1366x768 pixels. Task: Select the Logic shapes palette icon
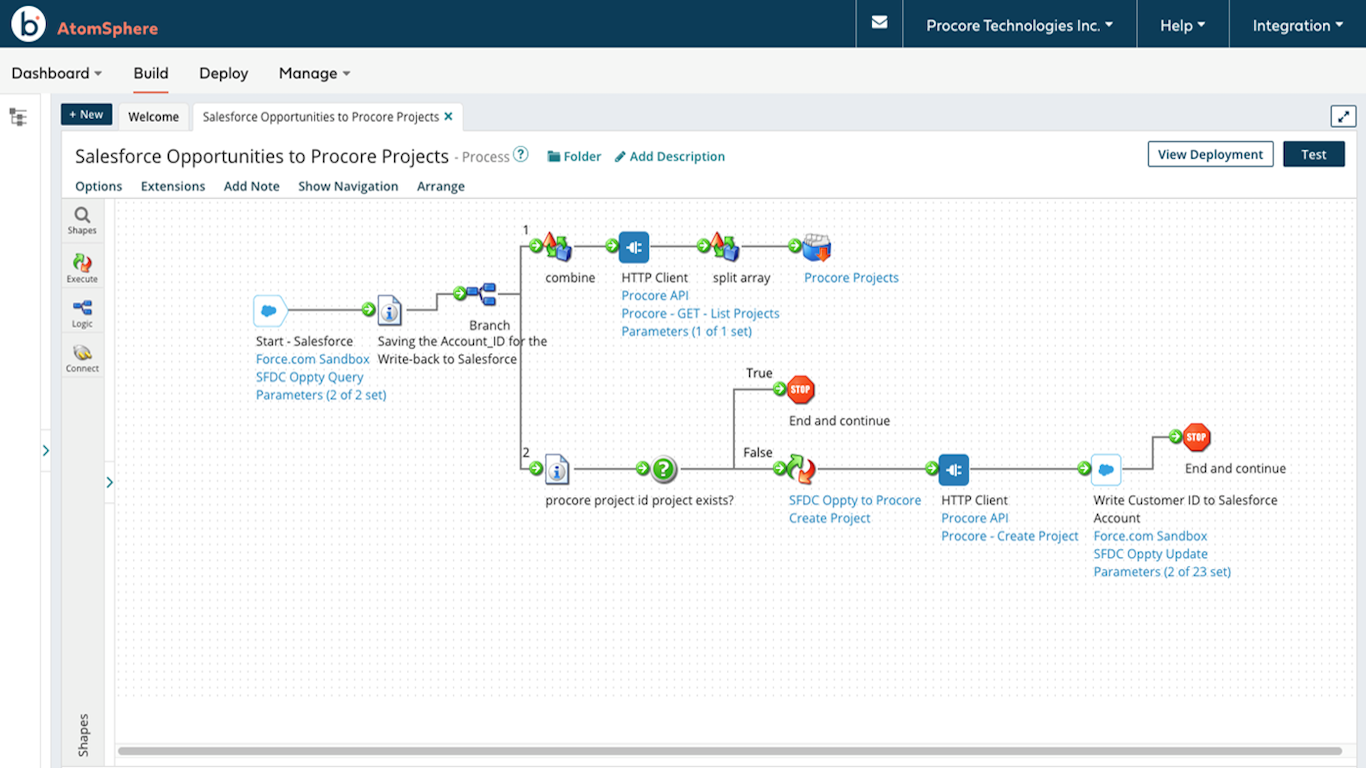[x=82, y=312]
